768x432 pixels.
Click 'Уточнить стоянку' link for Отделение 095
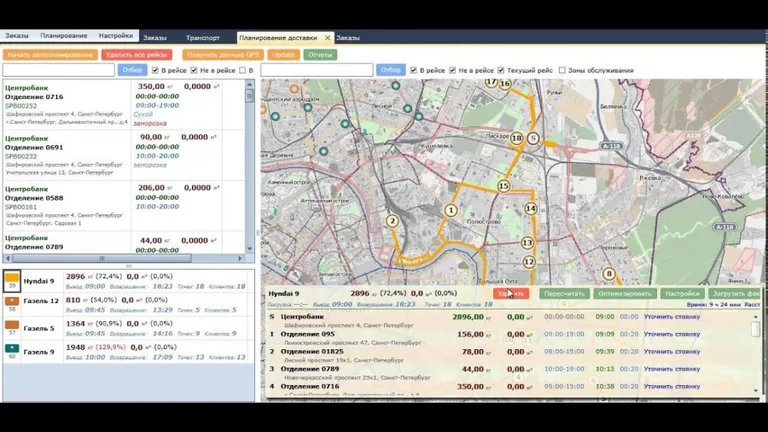672,334
